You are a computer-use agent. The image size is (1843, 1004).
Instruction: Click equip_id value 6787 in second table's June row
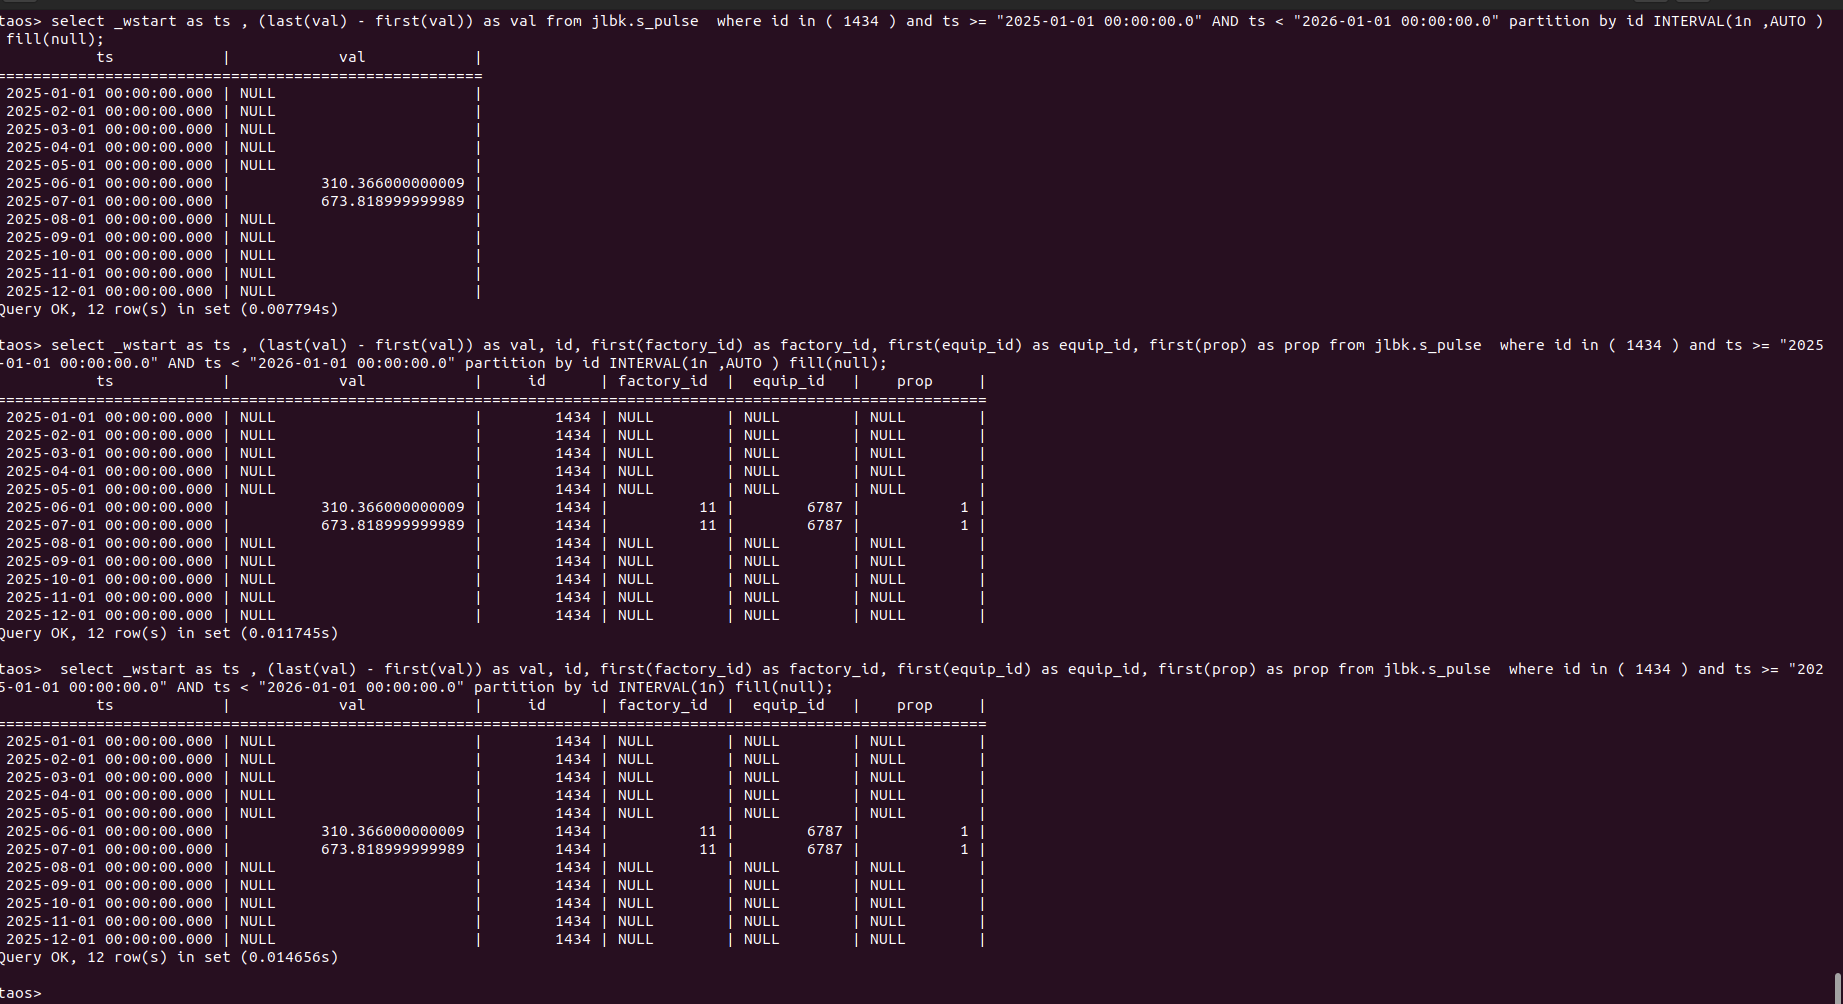(824, 507)
